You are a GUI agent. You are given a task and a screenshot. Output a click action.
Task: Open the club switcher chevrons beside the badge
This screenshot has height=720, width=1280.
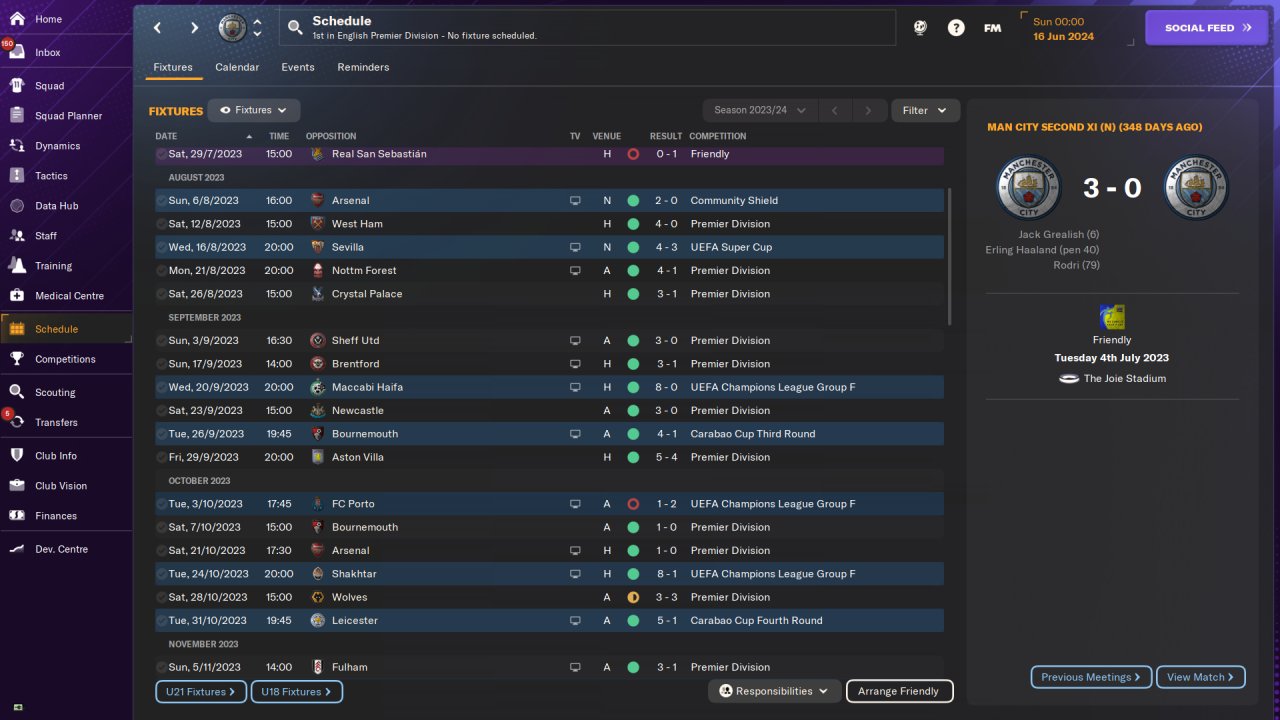coord(257,28)
